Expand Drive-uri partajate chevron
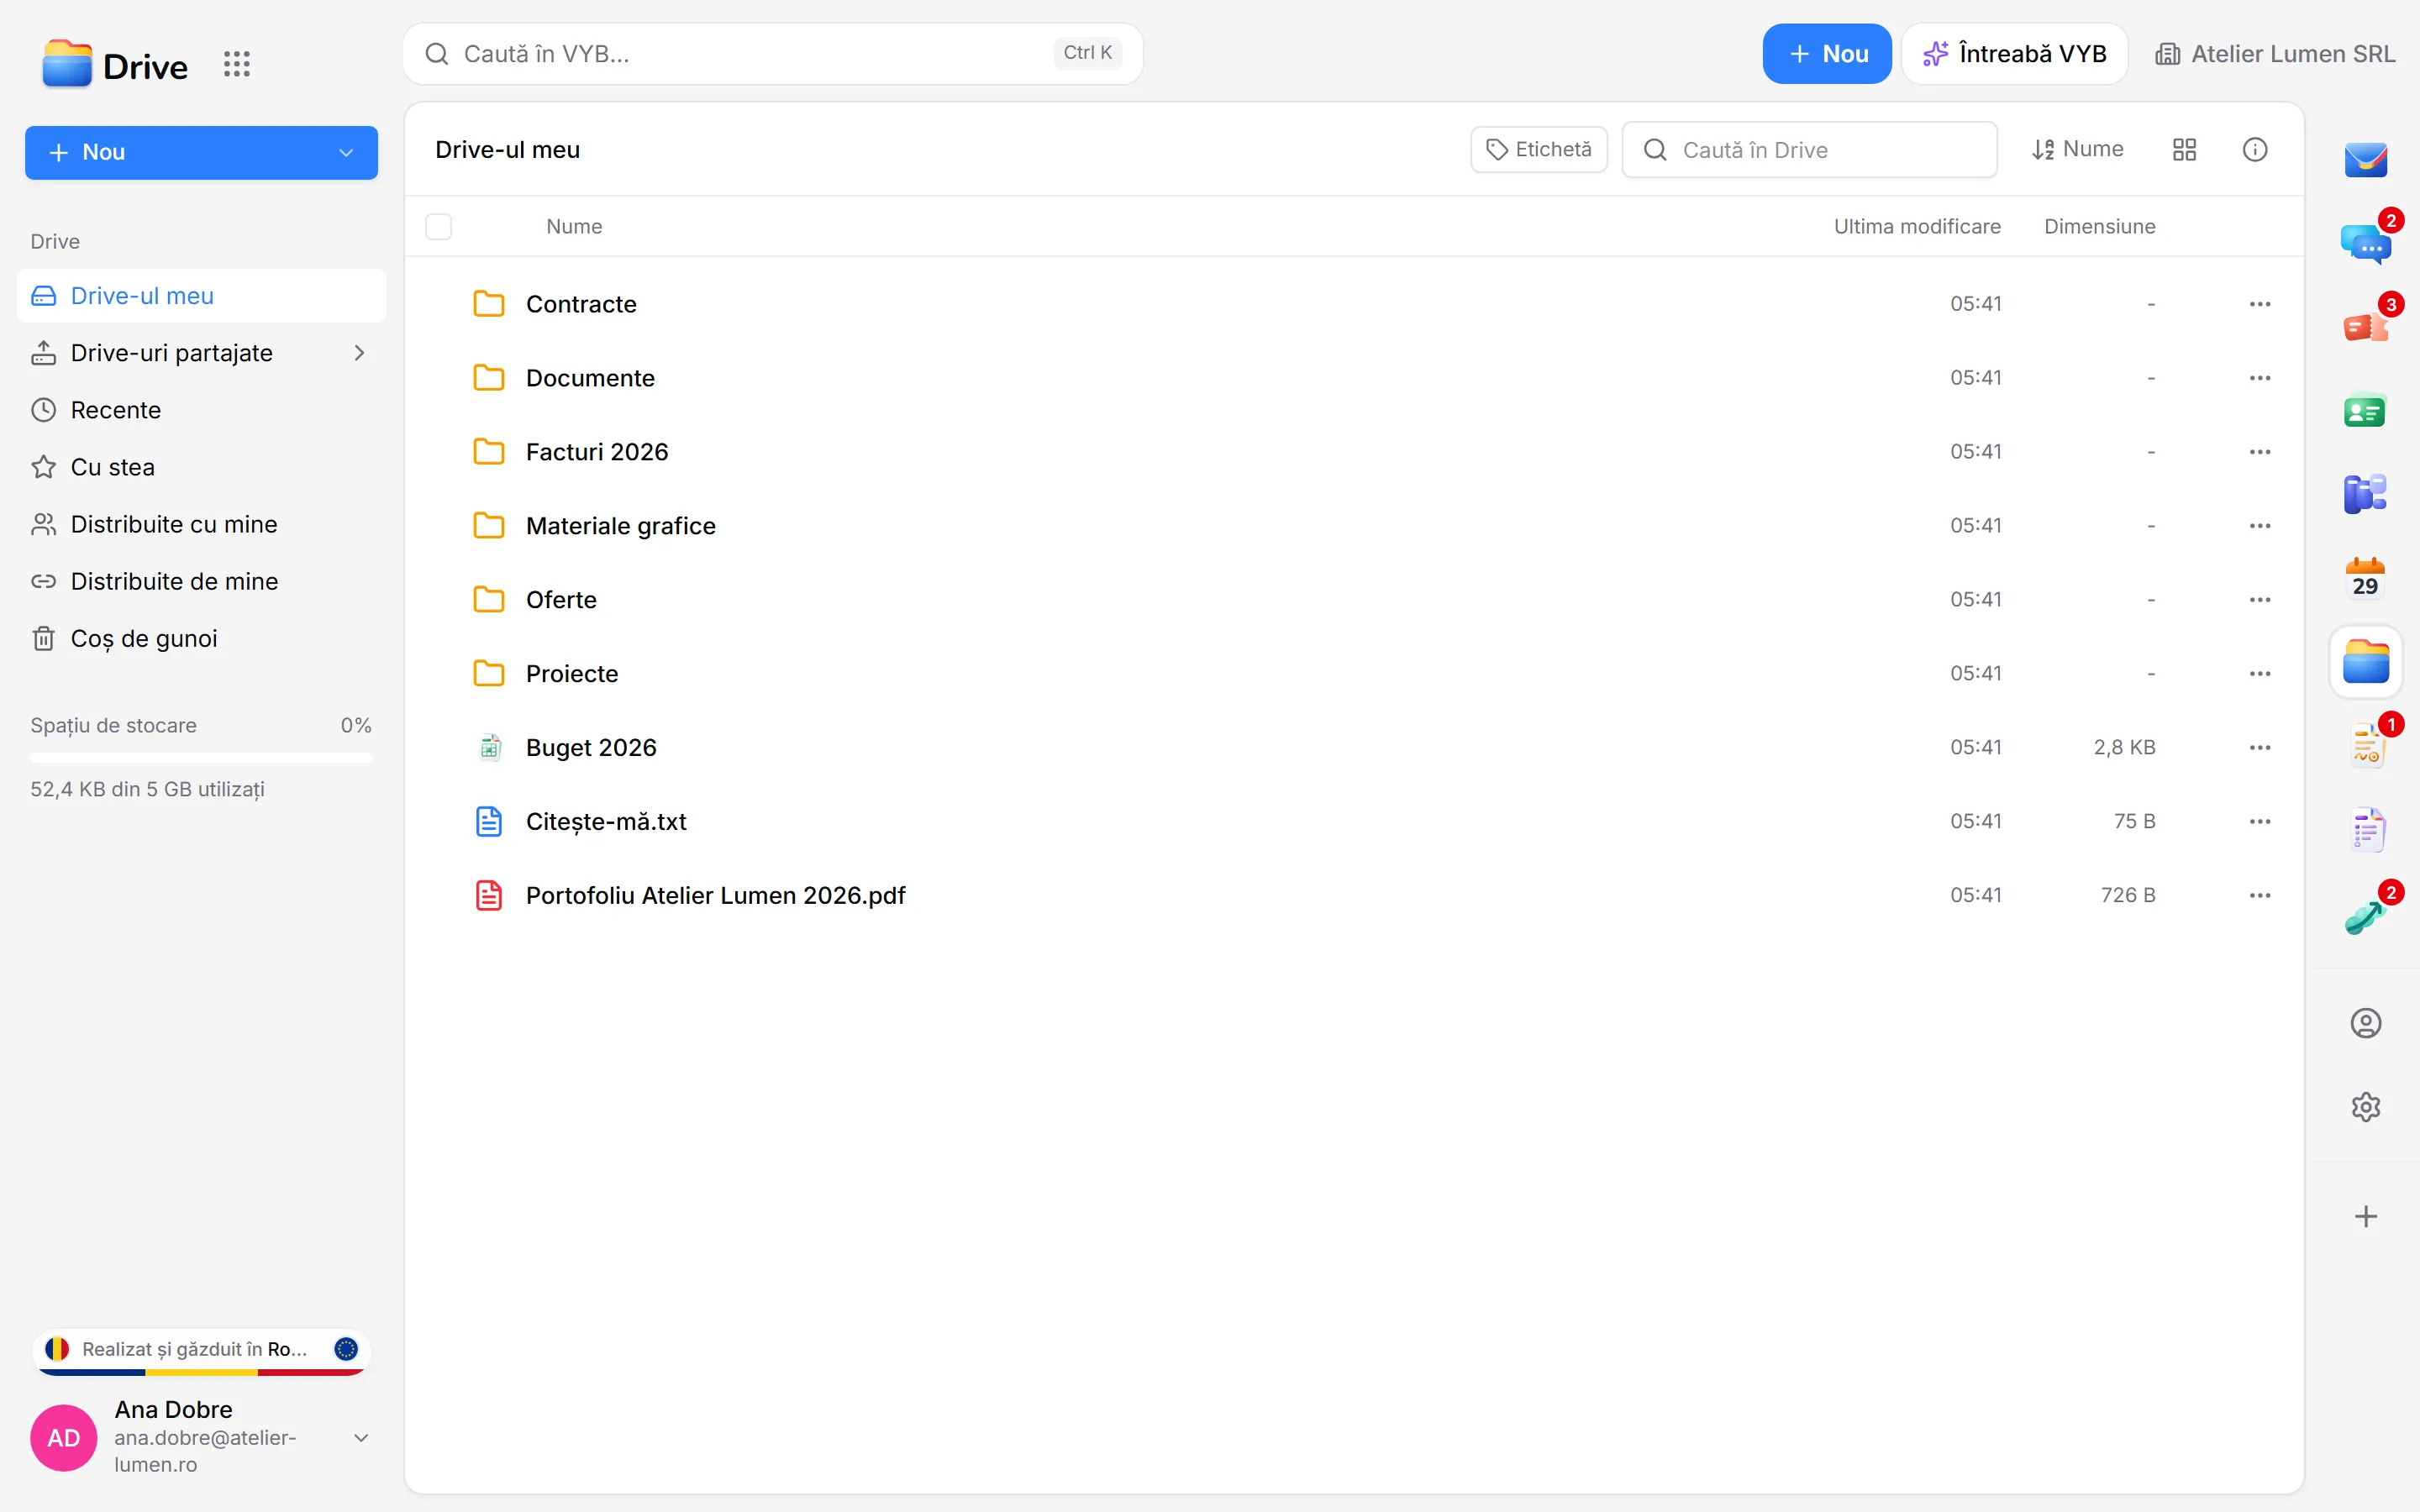 [359, 353]
